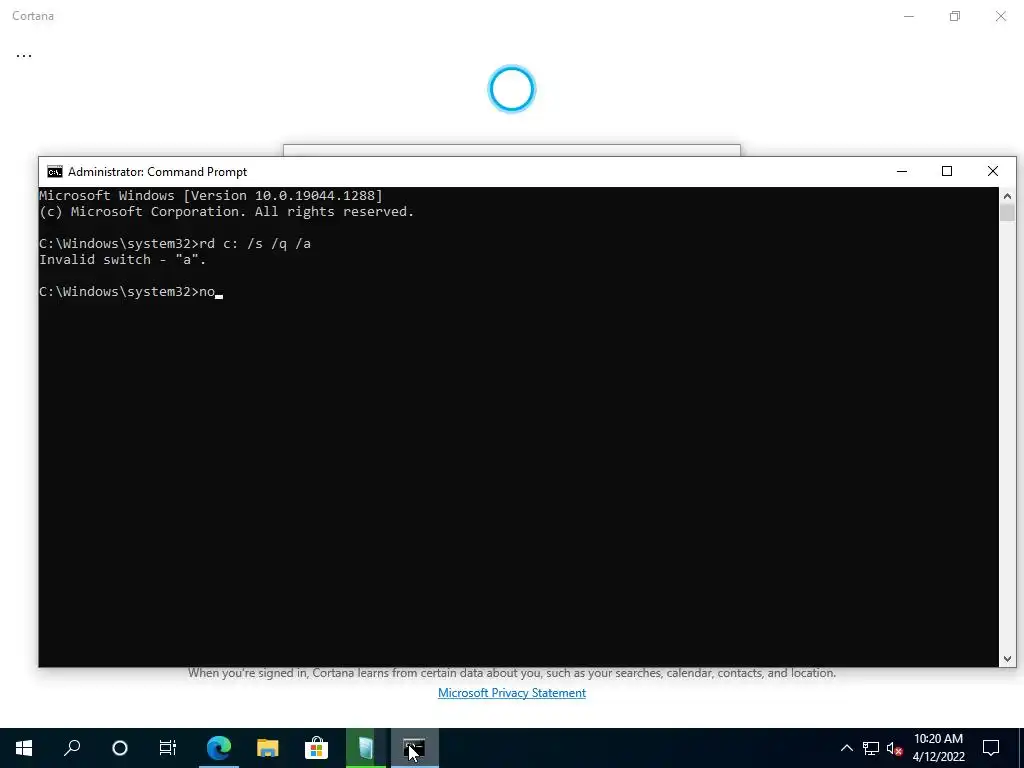Open Cortana's three-dot menu

[x=24, y=56]
